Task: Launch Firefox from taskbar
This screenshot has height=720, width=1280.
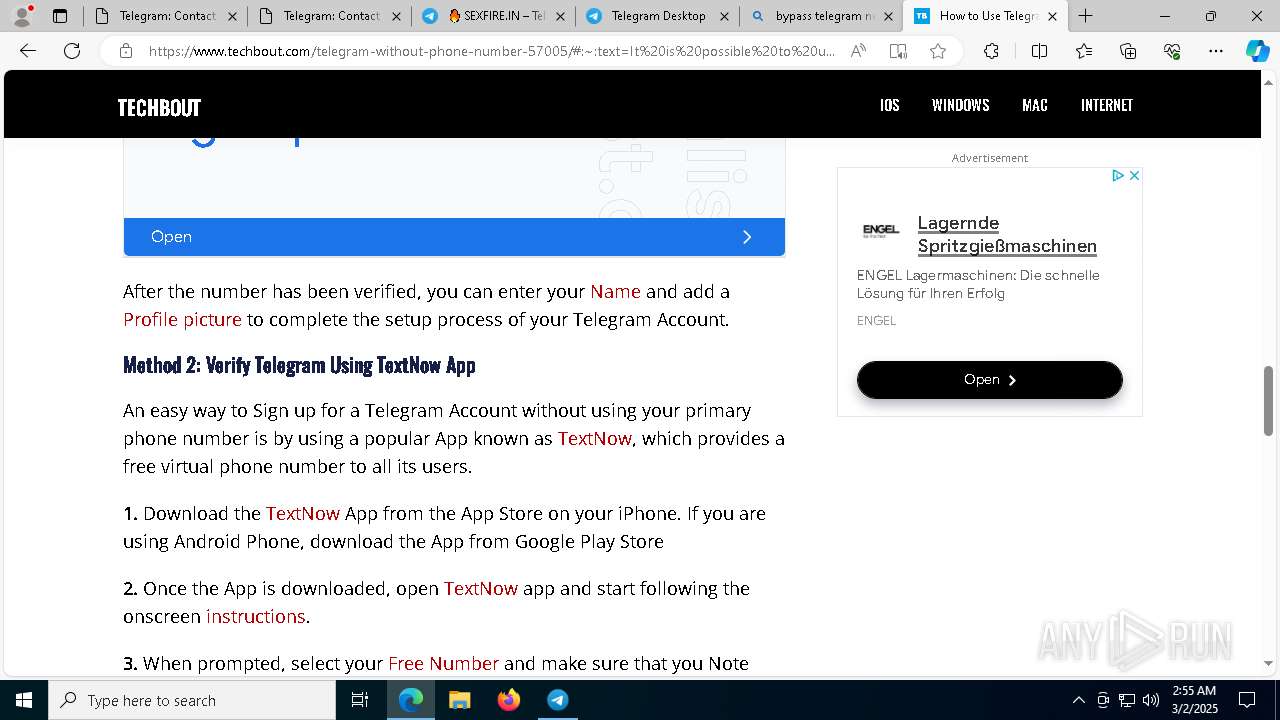Action: pyautogui.click(x=508, y=700)
